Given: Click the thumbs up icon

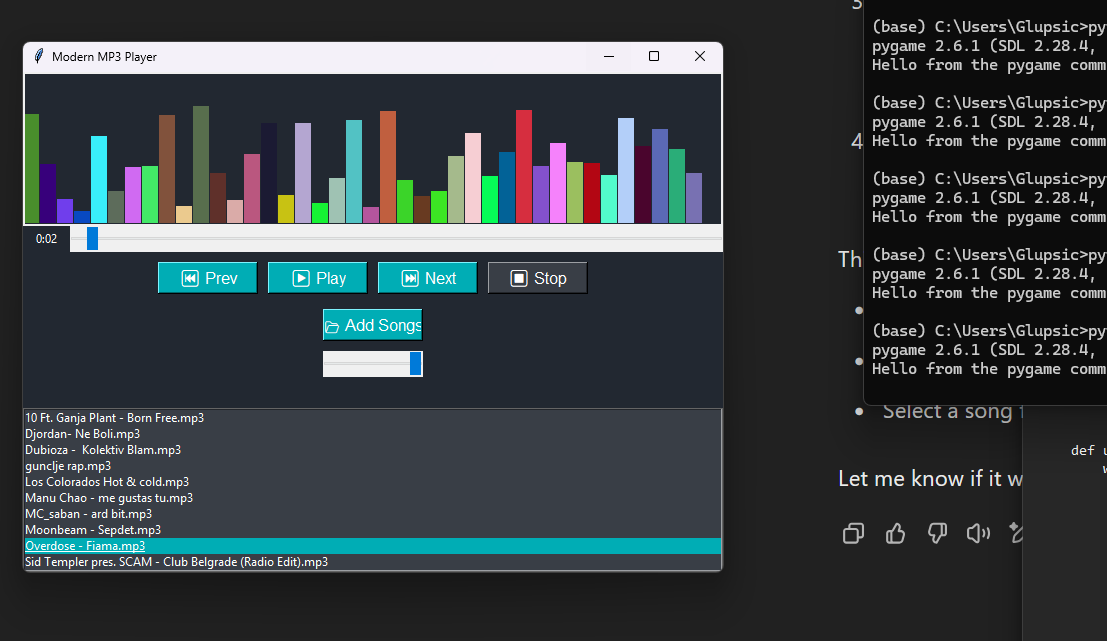Looking at the screenshot, I should point(895,533).
